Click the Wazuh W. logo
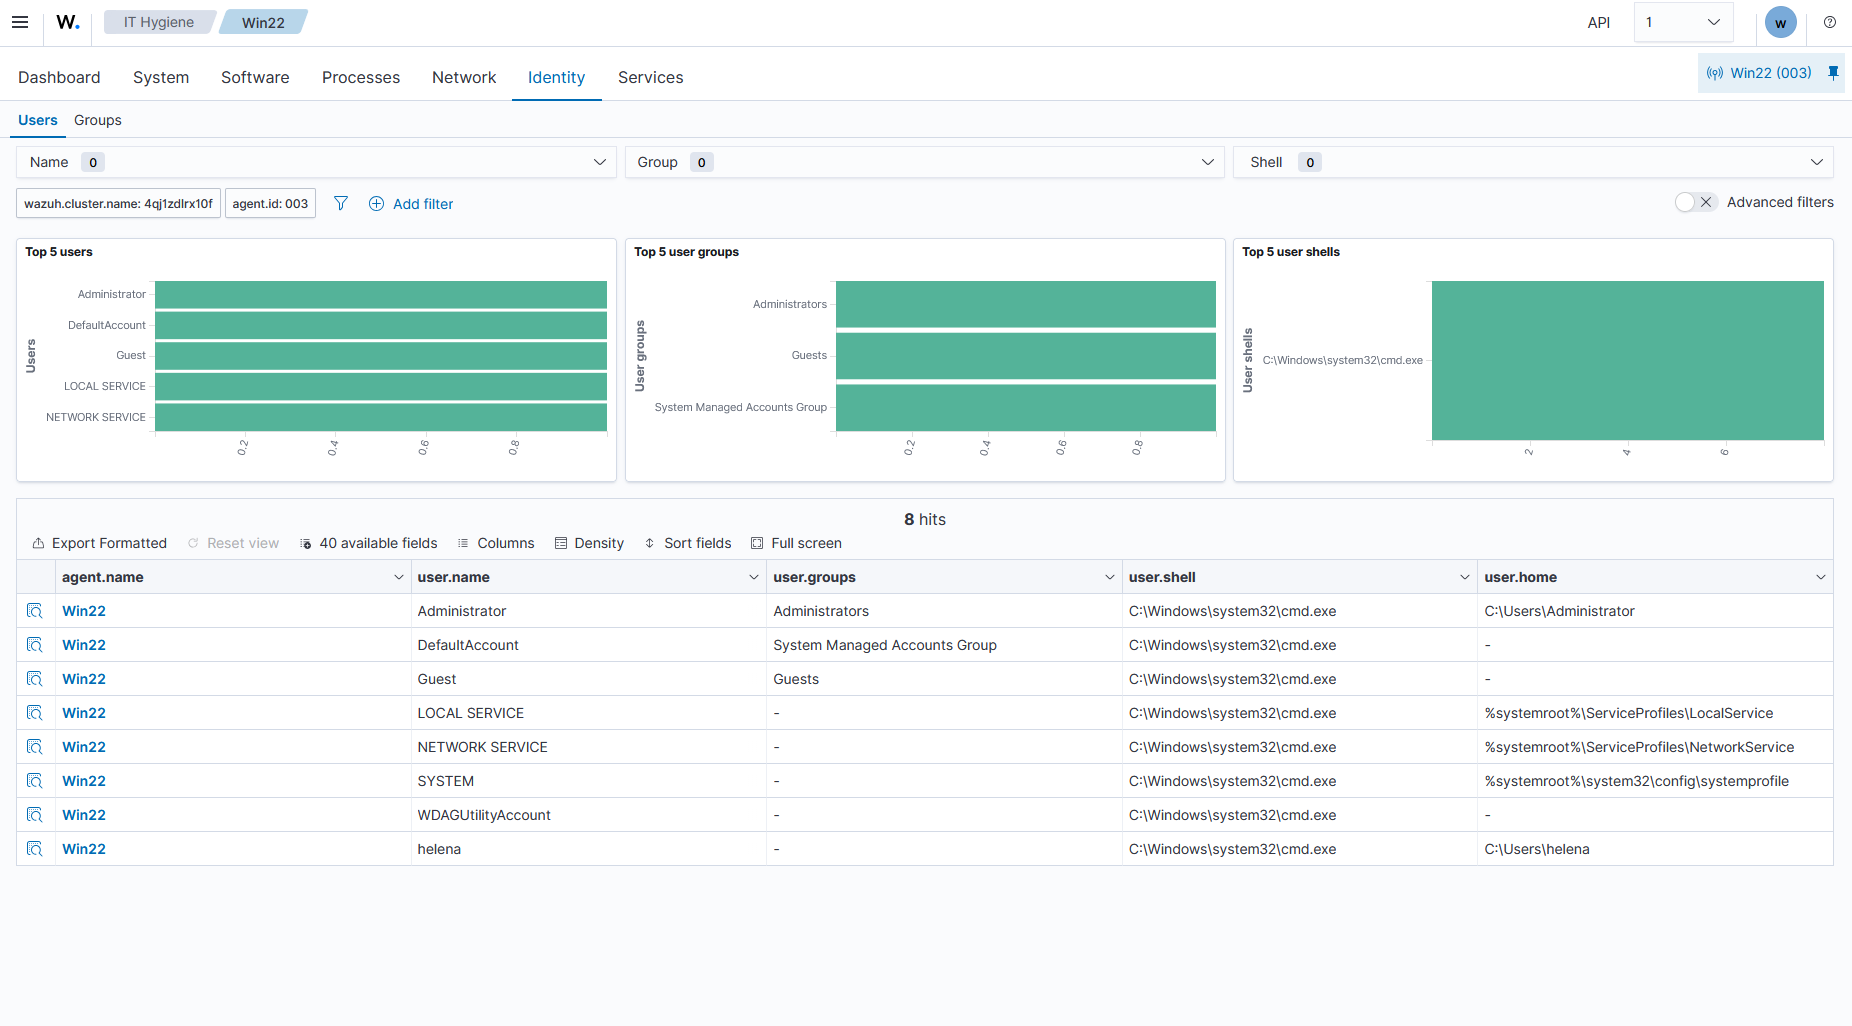 [68, 22]
